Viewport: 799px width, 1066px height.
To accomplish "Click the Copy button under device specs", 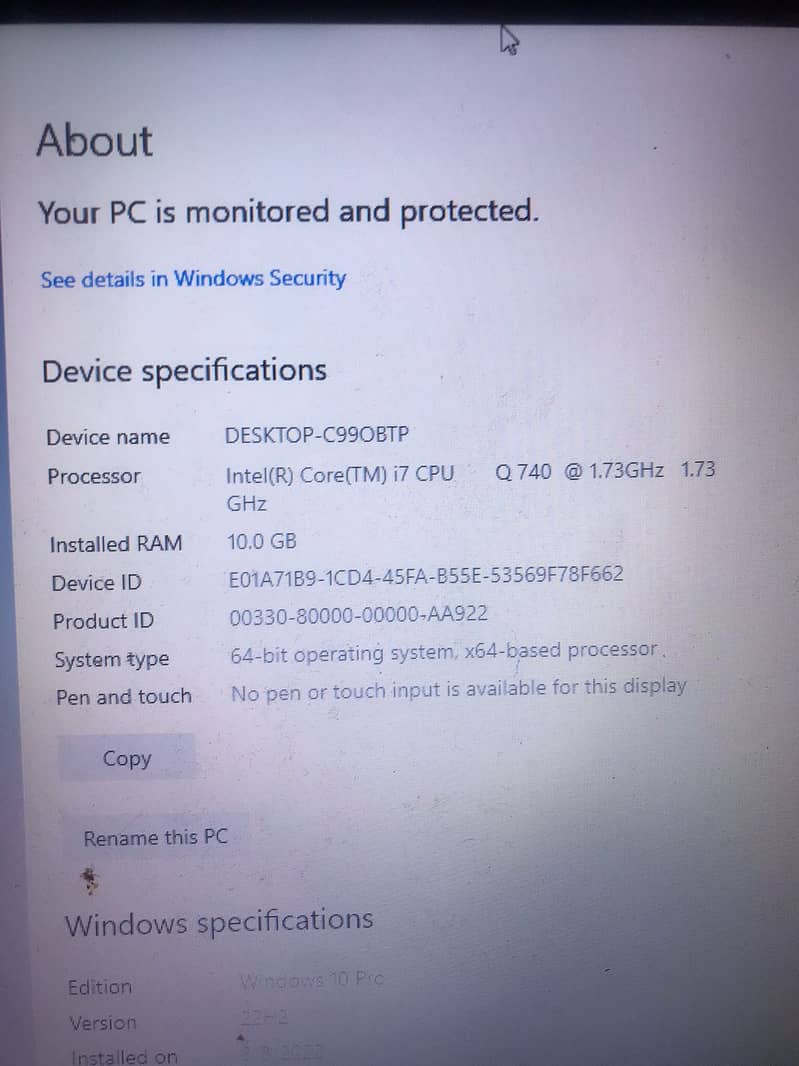I will point(126,757).
